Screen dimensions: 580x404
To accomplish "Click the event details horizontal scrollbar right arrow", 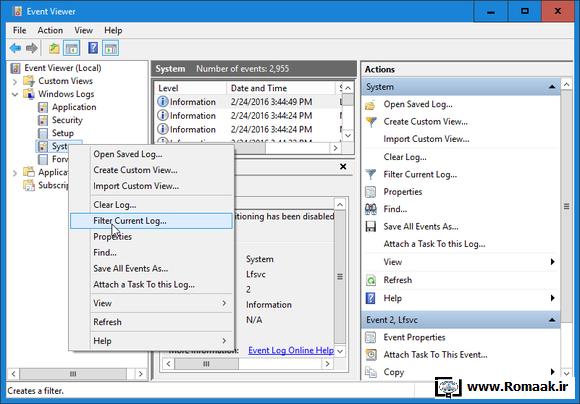I will click(x=327, y=364).
